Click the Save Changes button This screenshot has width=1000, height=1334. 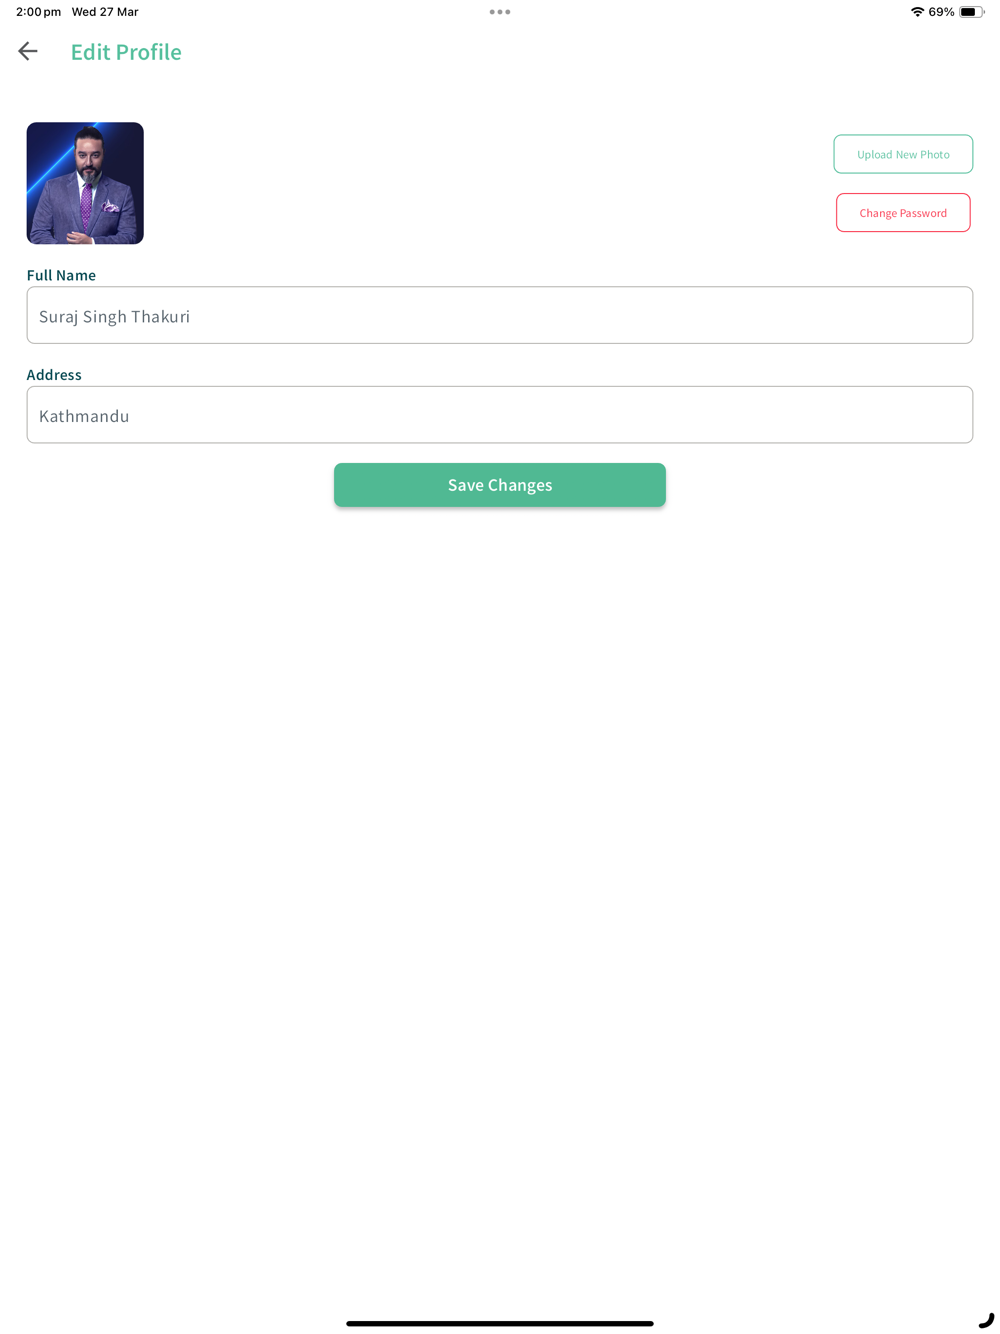click(x=500, y=485)
